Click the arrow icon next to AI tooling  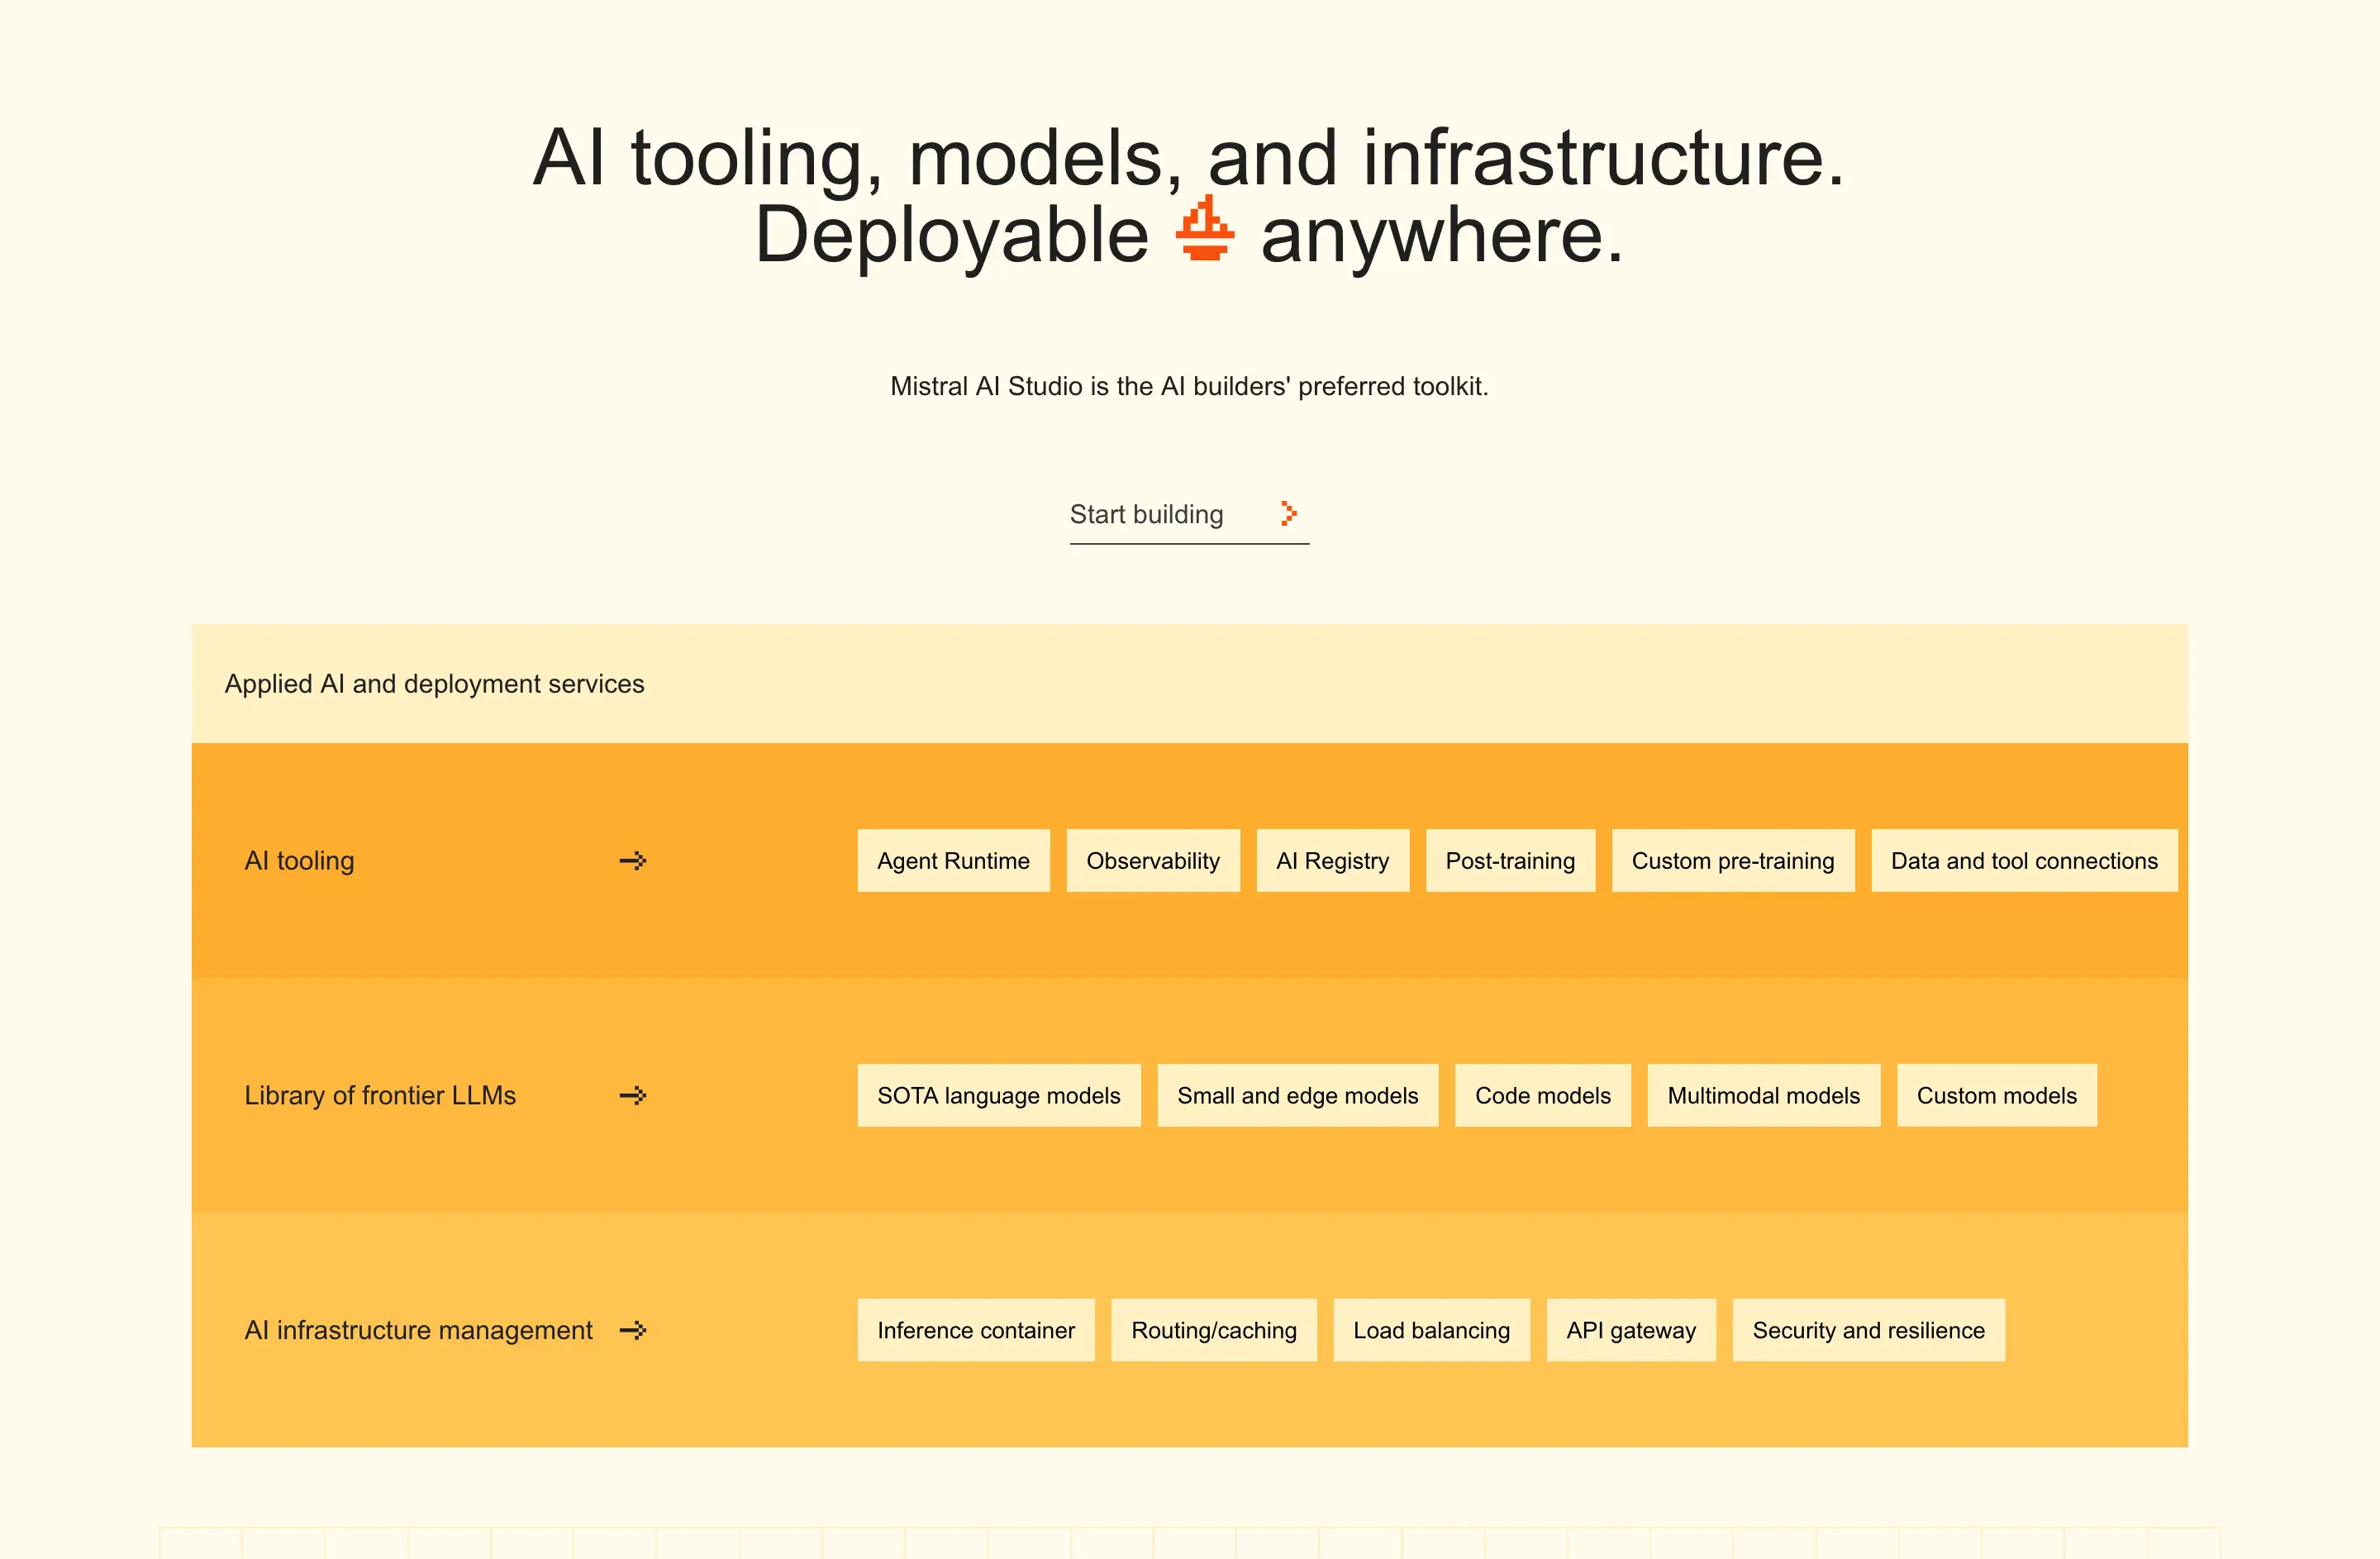click(x=633, y=860)
